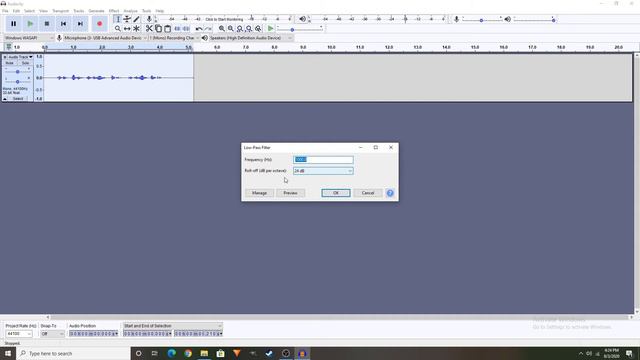Click the Cut scissors icon
This screenshot has width=640, height=360.
[149, 29]
